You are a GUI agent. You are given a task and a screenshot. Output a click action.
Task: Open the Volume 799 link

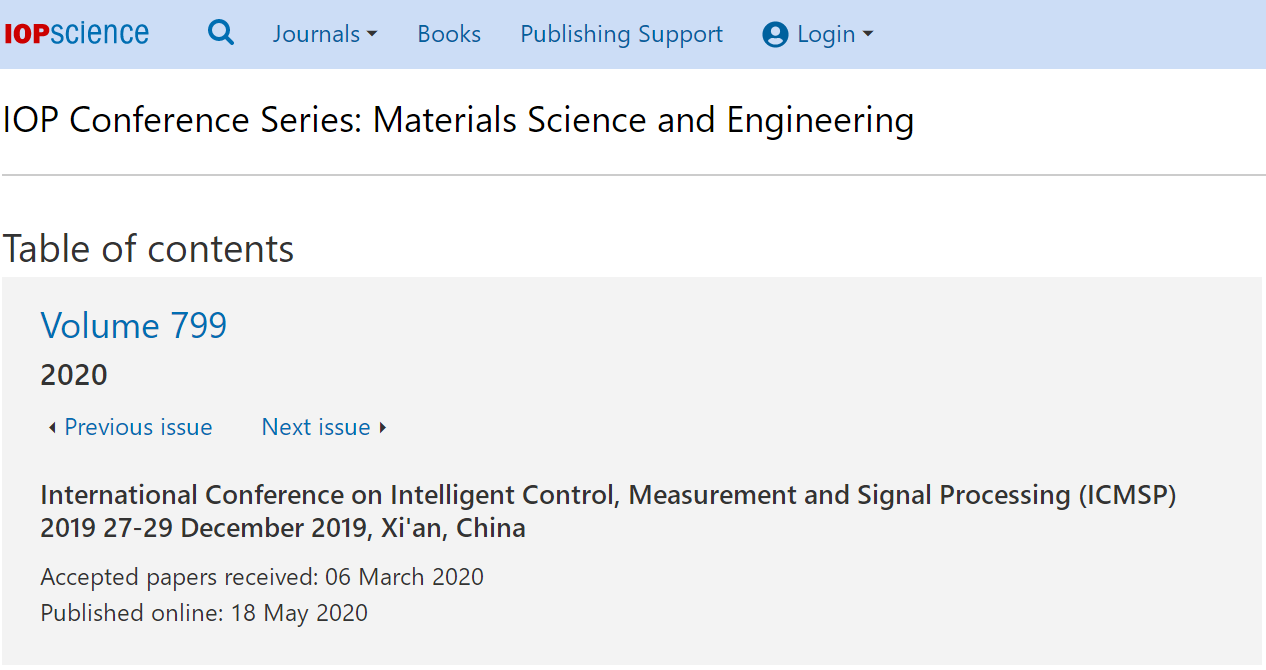(x=134, y=325)
